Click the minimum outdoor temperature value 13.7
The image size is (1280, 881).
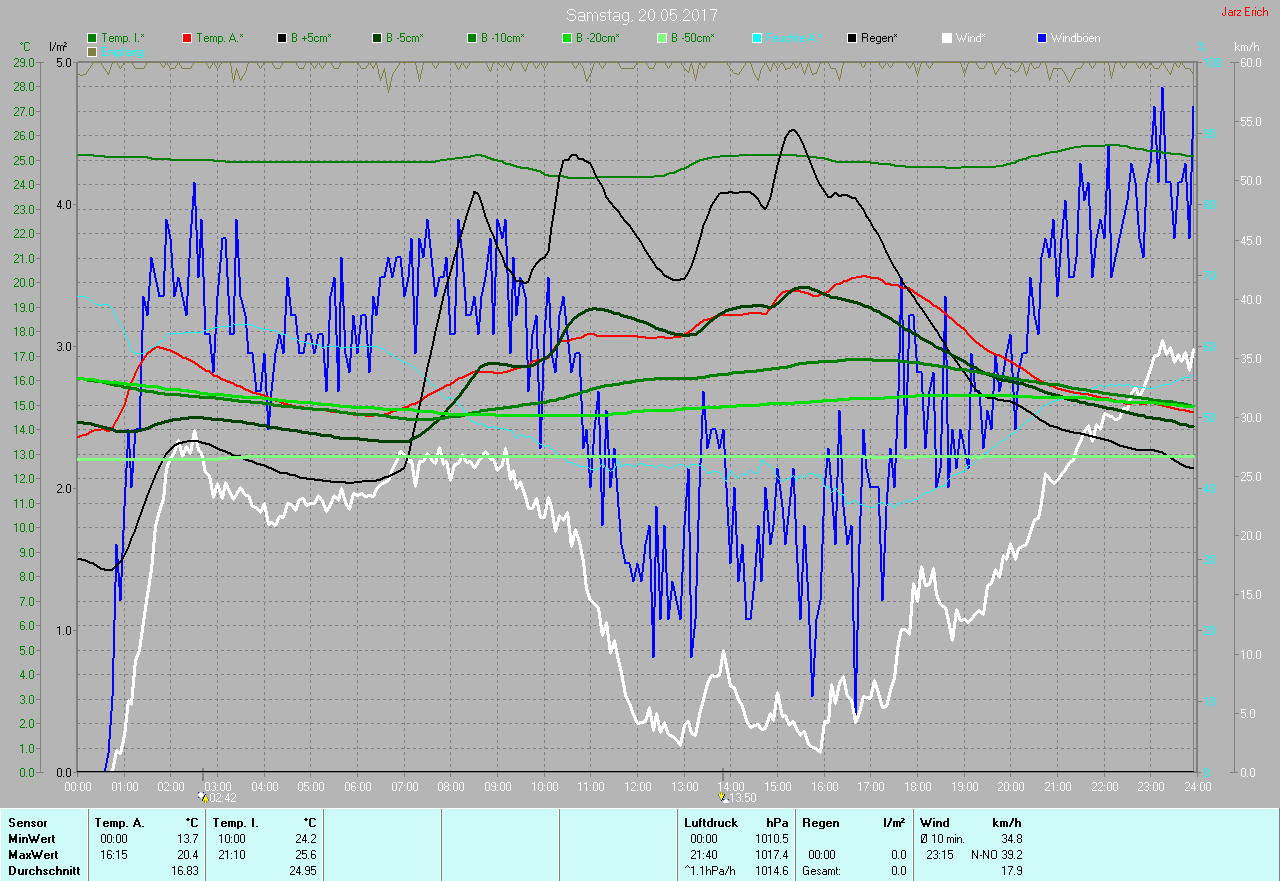coord(188,839)
